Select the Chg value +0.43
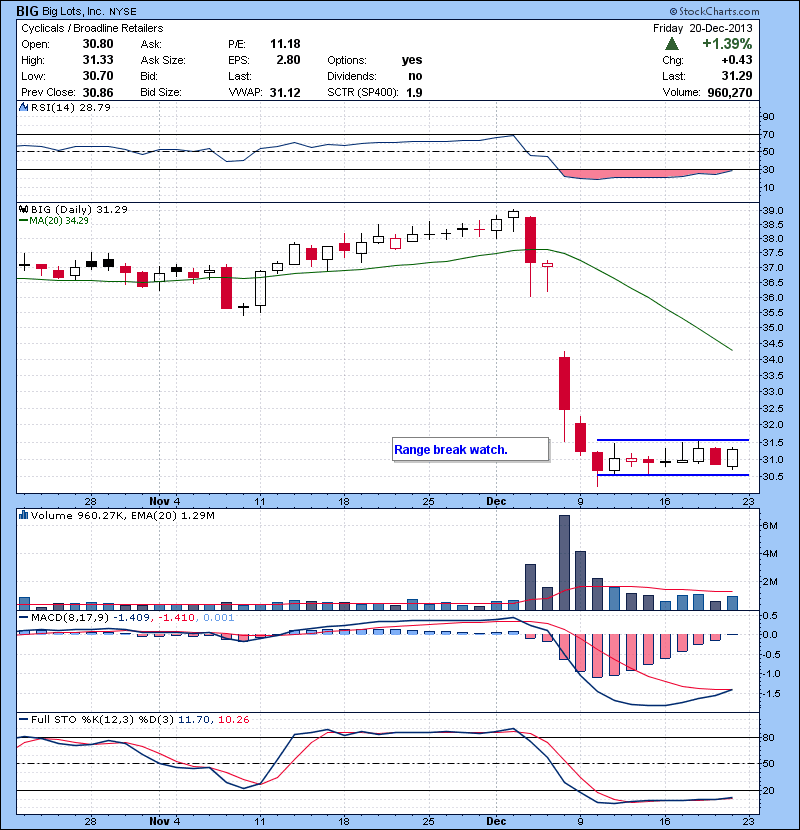Screen dimensions: 800x830 (x=736, y=60)
